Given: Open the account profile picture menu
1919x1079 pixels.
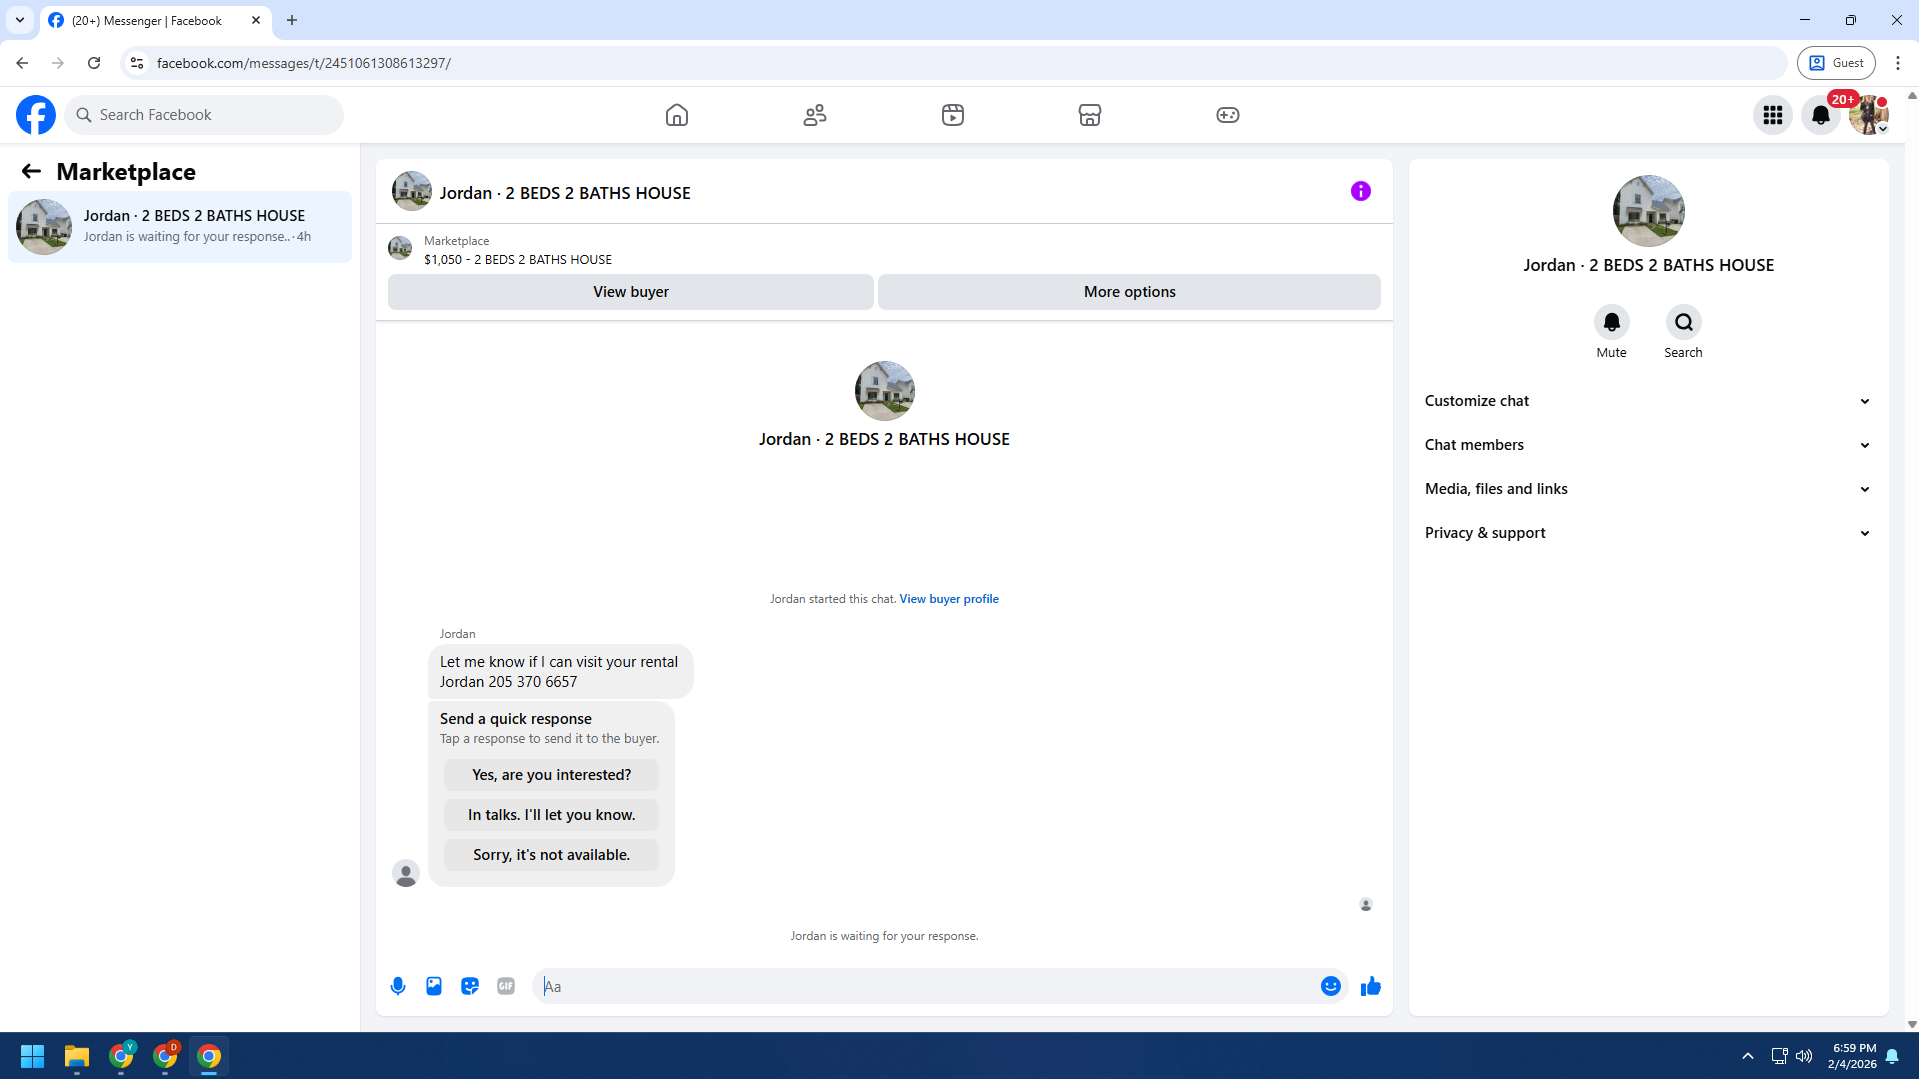Looking at the screenshot, I should [x=1868, y=115].
